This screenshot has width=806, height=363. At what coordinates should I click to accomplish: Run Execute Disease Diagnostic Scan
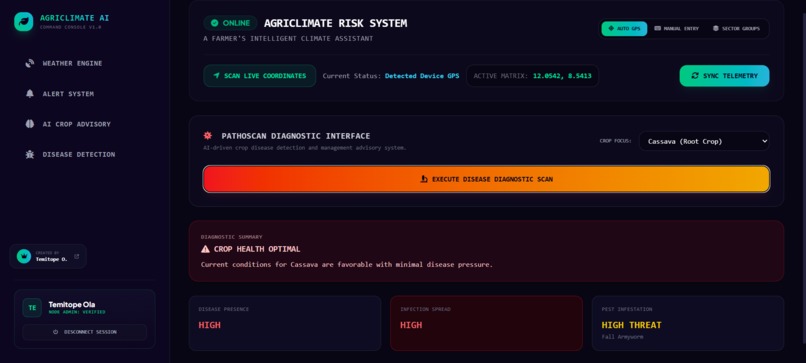tap(486, 179)
